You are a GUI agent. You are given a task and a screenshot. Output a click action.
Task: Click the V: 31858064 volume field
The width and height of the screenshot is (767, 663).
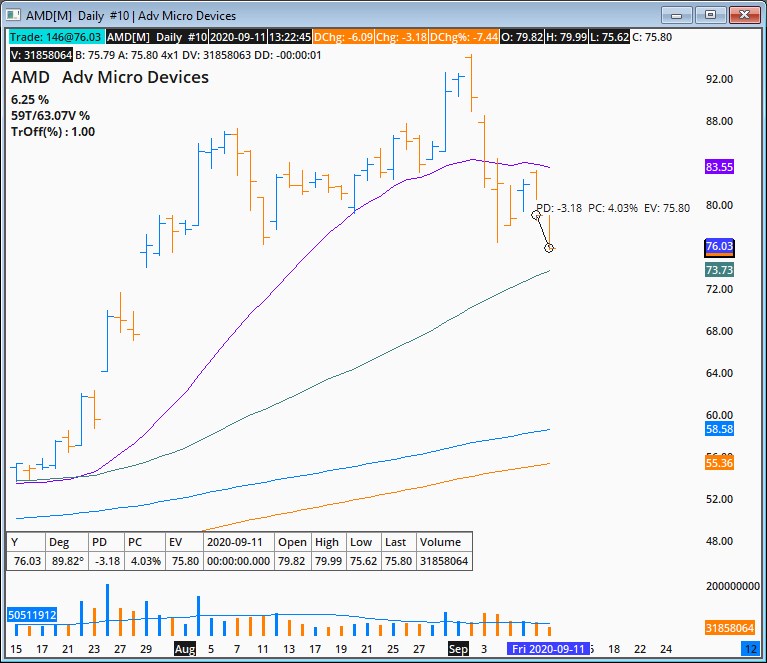click(x=41, y=55)
